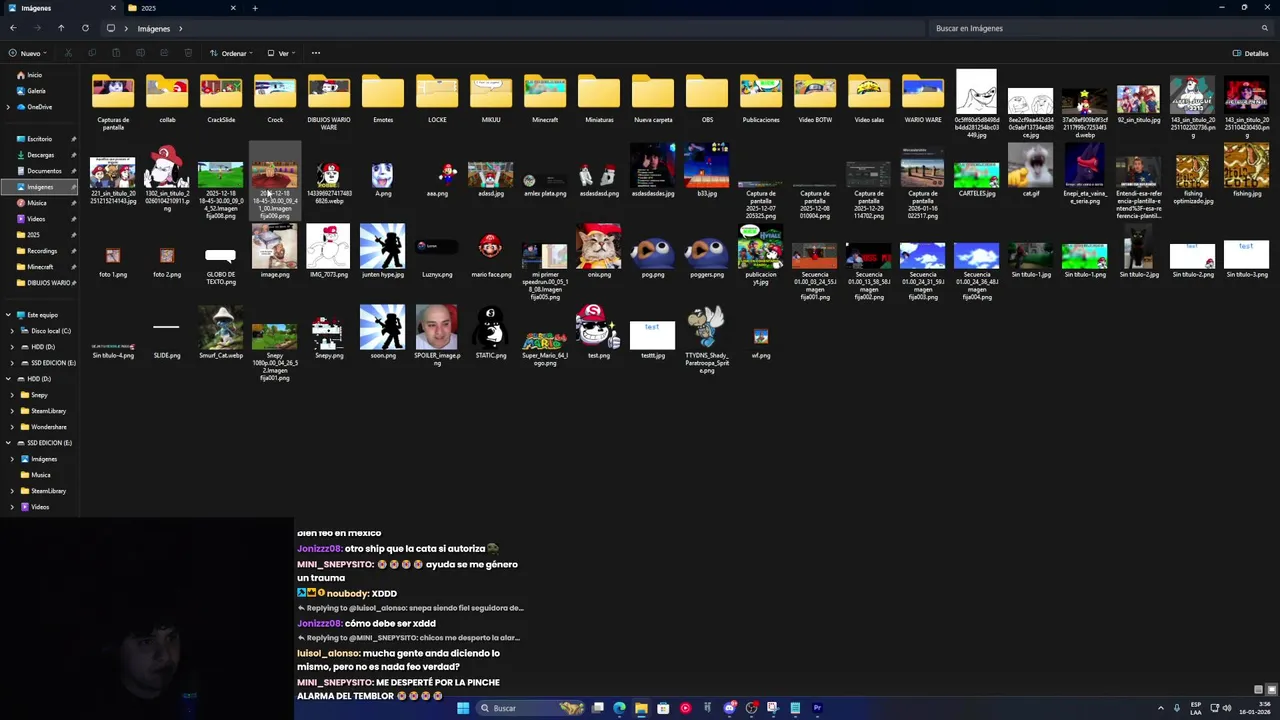Open Galería in the navigation pane
Screen dimensions: 1280x720
coord(30,91)
